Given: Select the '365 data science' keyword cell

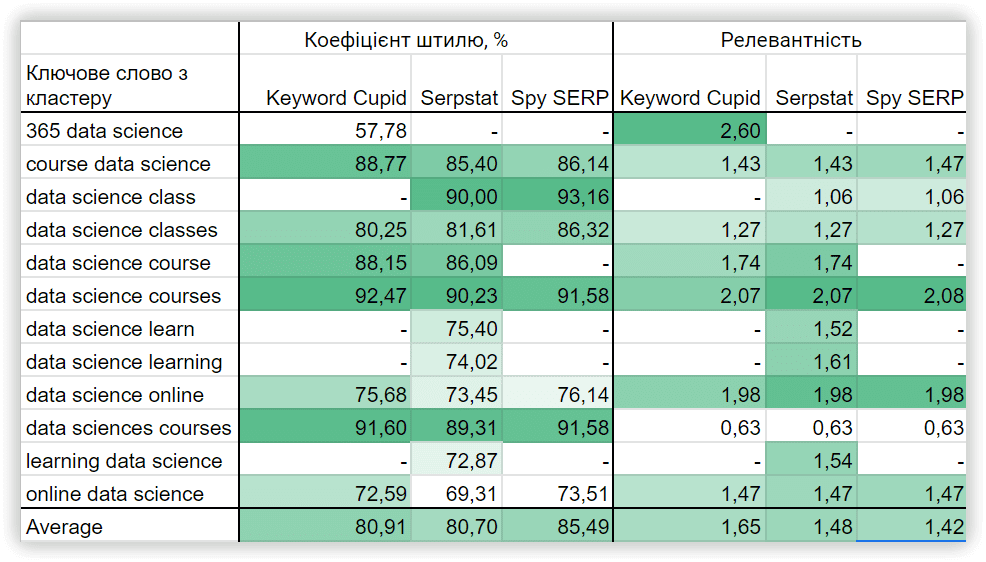Looking at the screenshot, I should tap(130, 130).
